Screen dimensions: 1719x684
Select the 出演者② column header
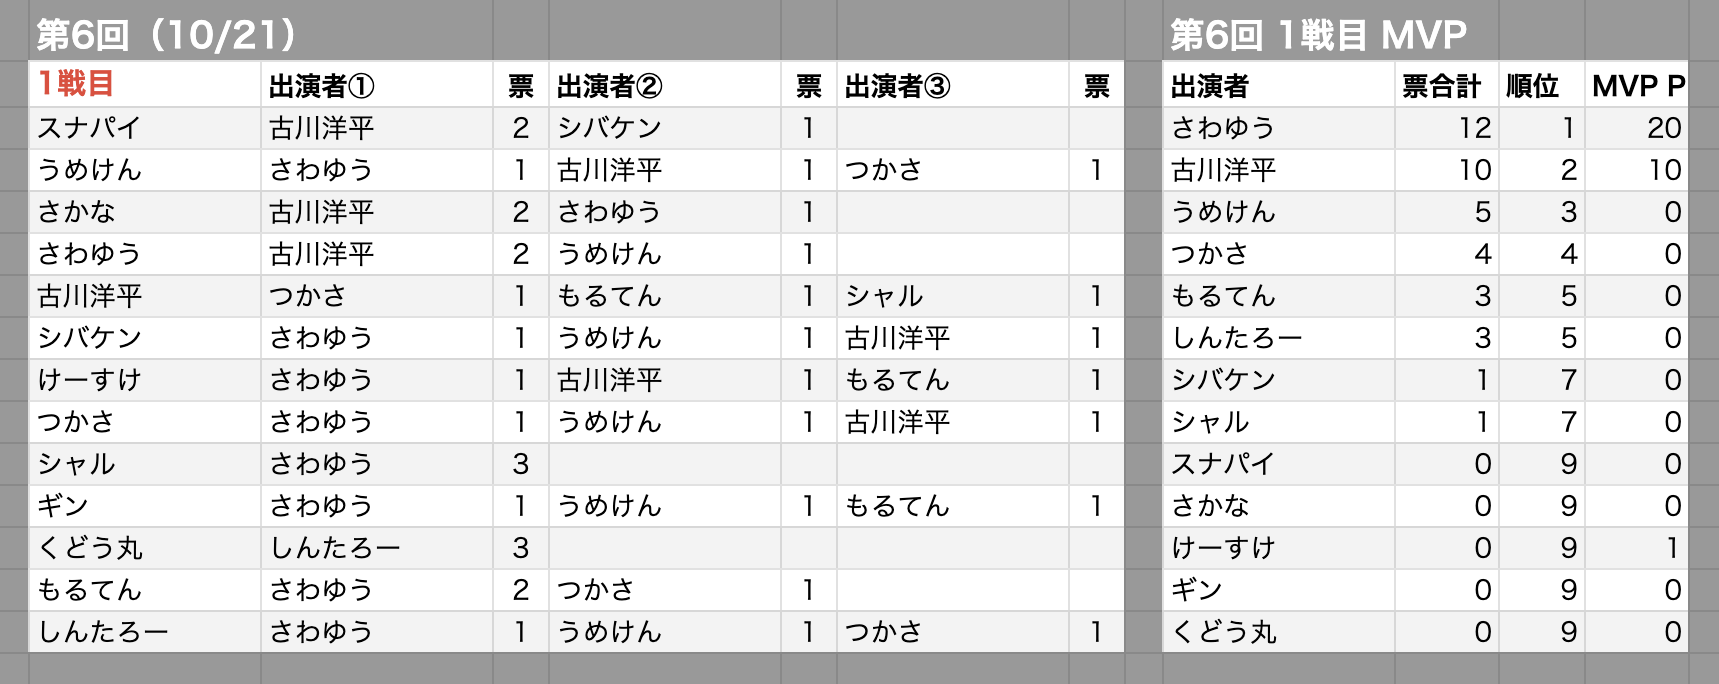click(609, 87)
